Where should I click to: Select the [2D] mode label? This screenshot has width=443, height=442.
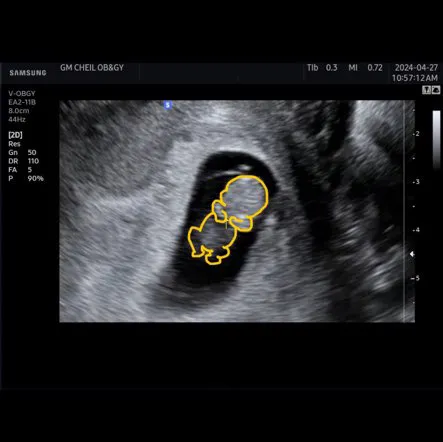(x=15, y=135)
